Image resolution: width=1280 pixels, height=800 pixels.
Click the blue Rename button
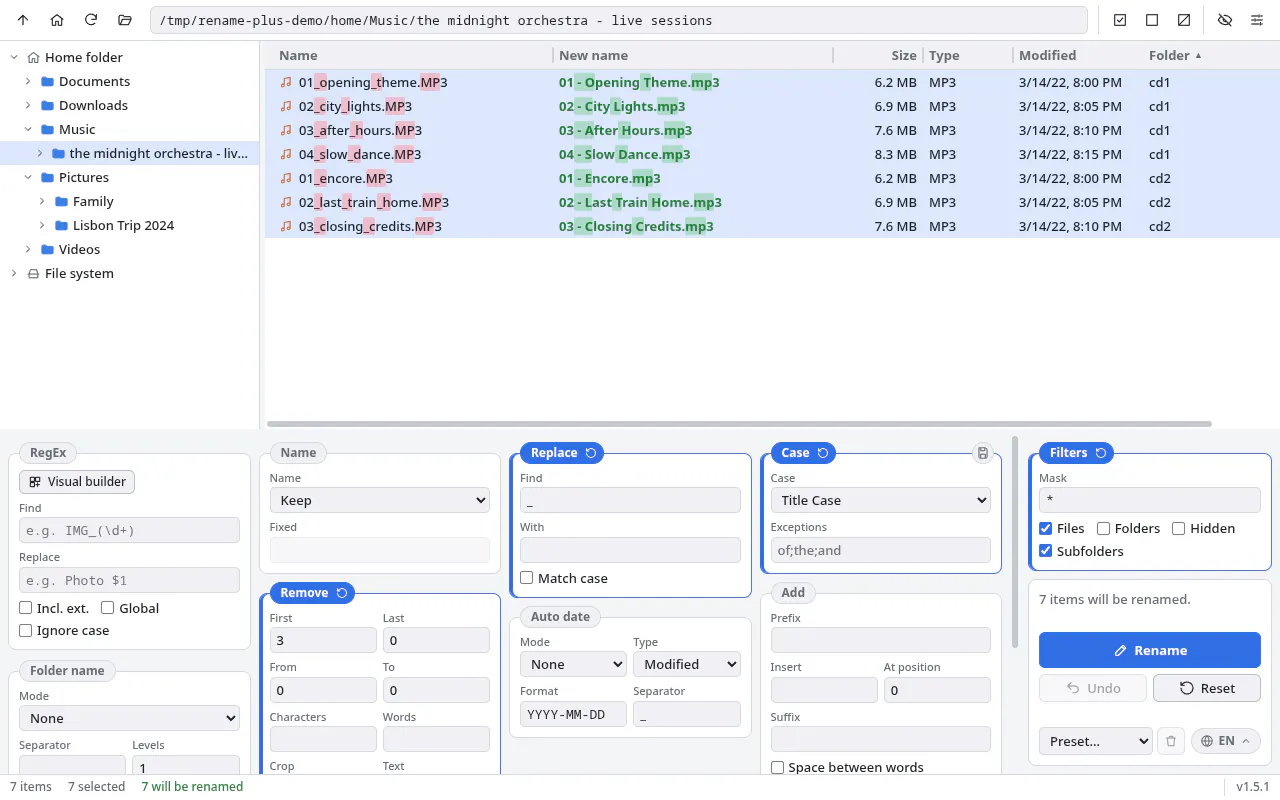click(x=1150, y=650)
